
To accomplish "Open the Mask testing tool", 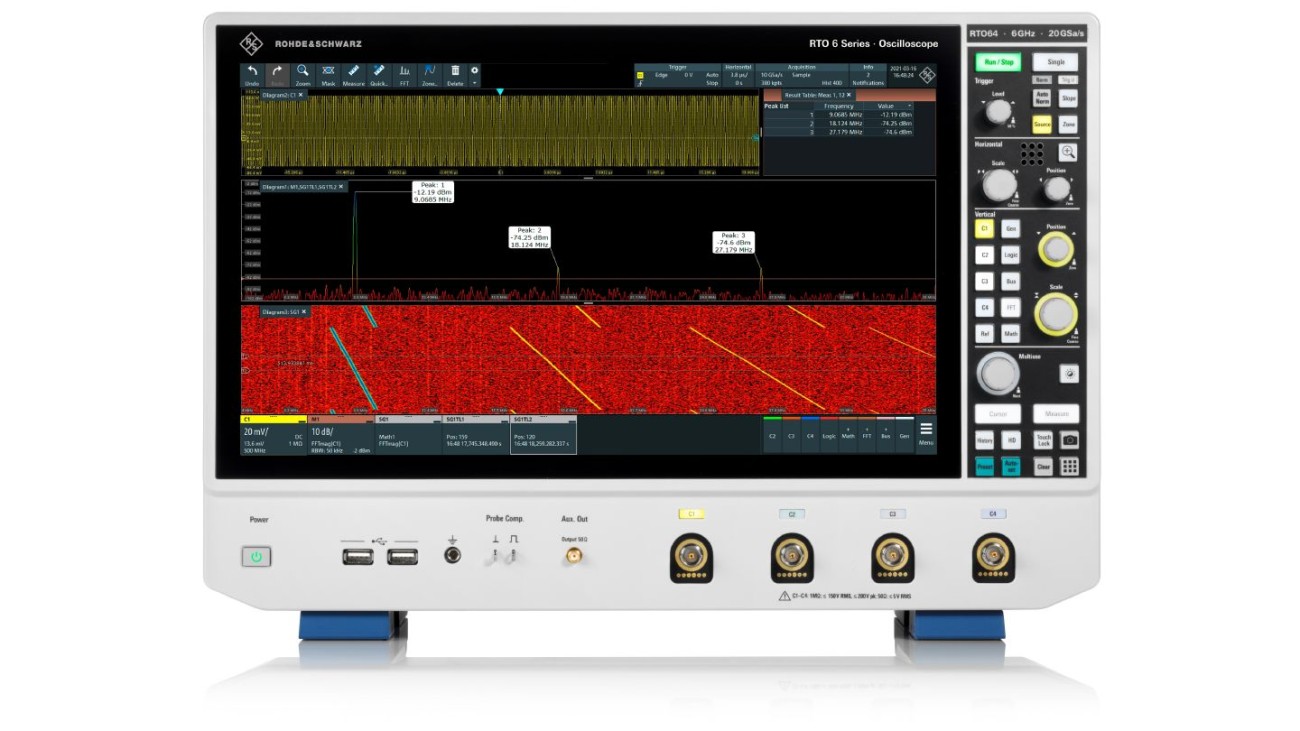I will pos(328,70).
